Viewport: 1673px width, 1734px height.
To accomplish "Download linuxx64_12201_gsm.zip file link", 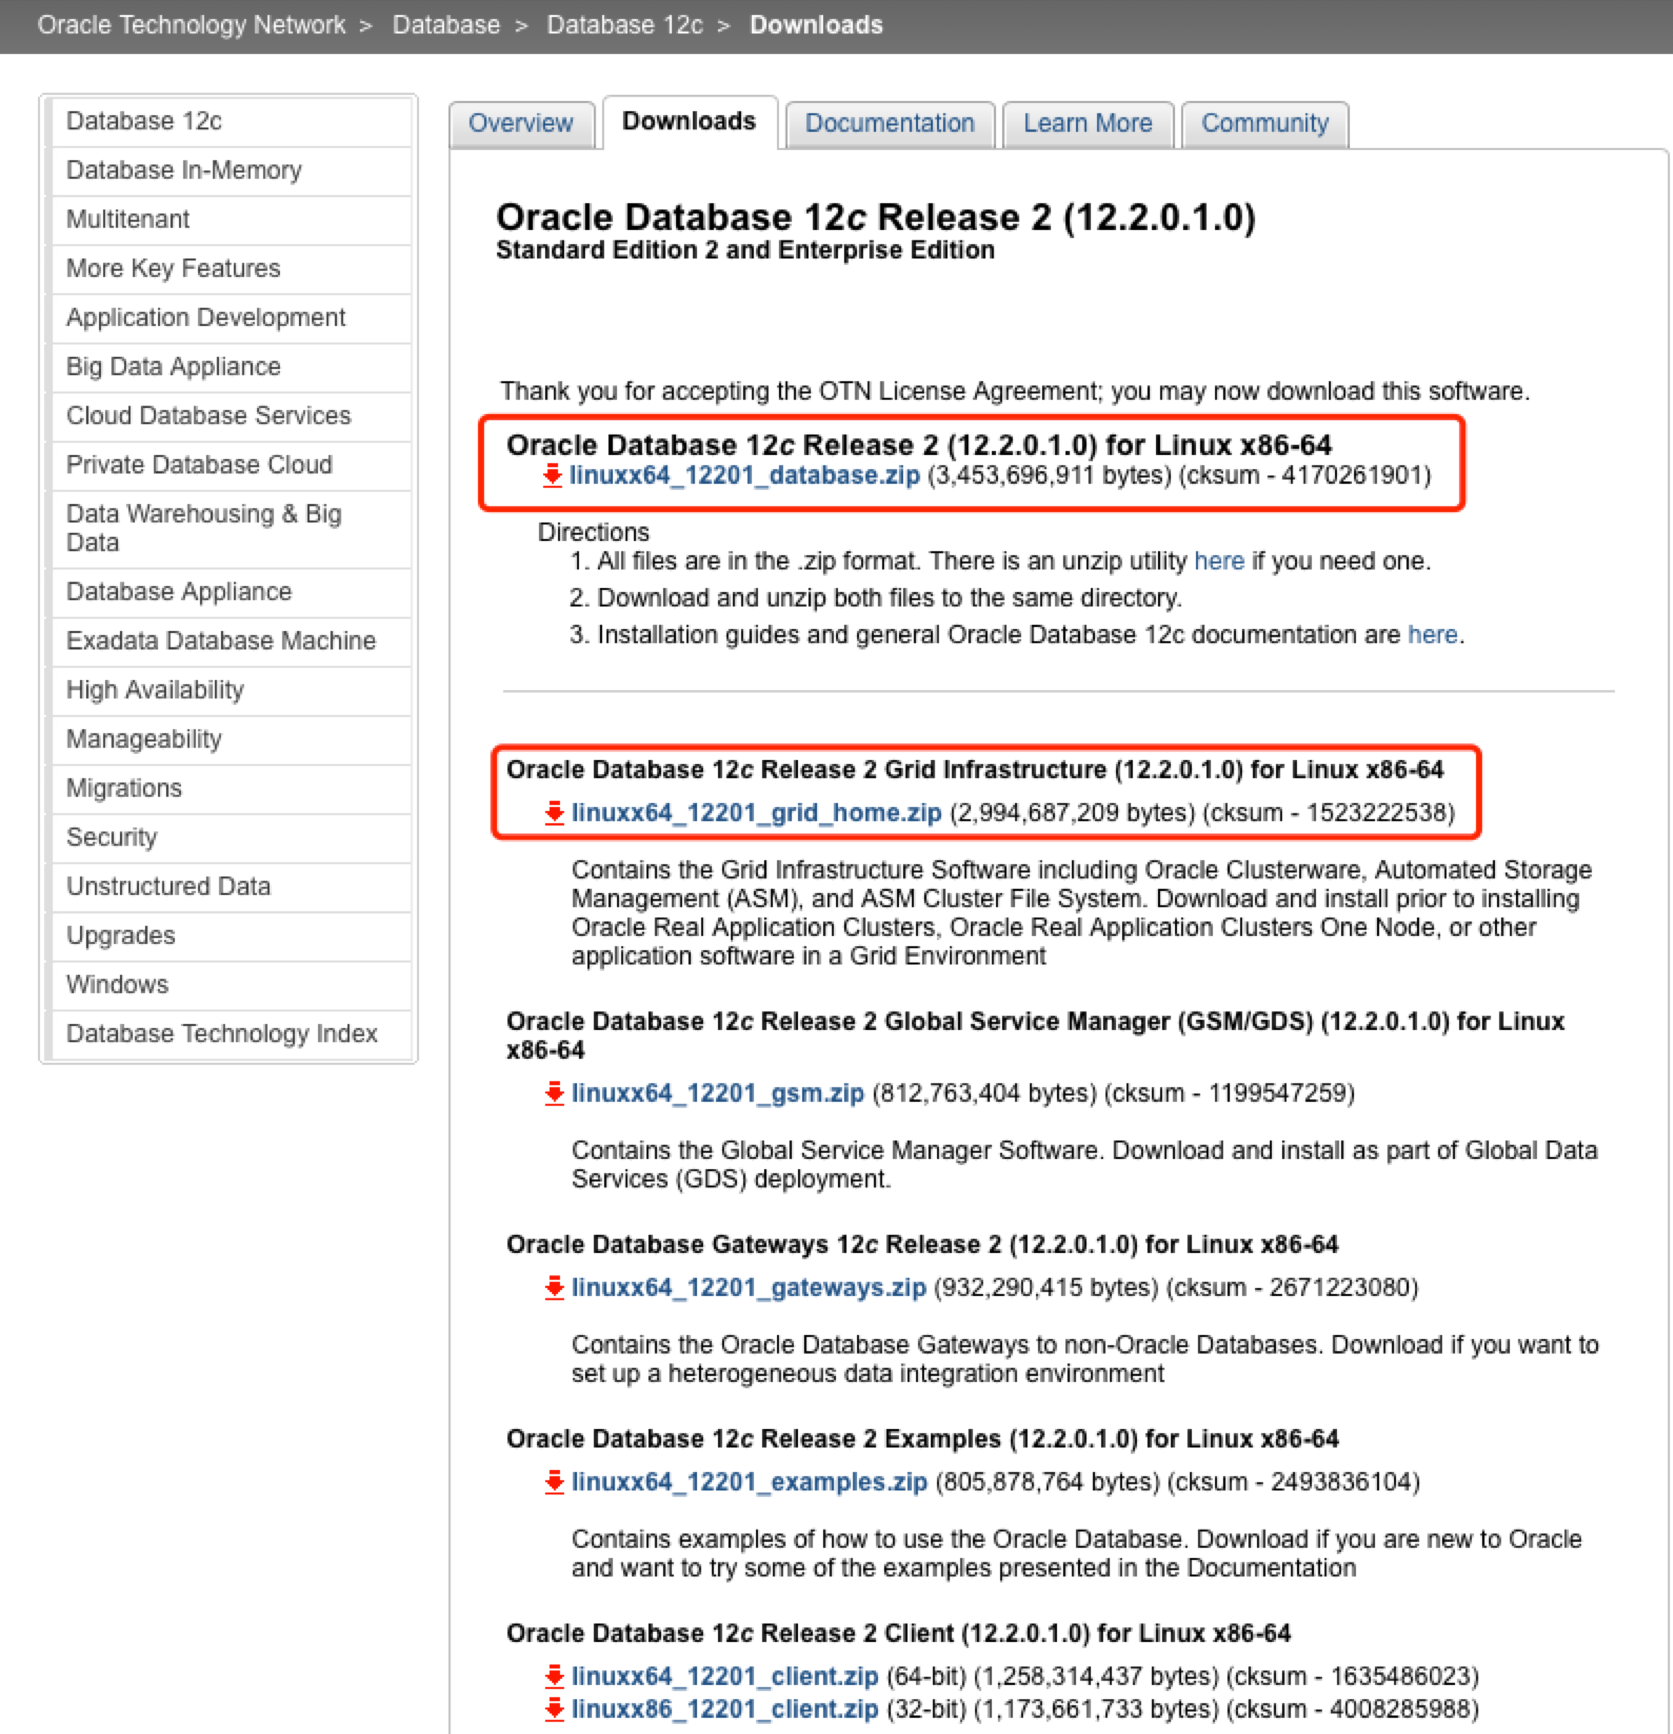I will point(718,1093).
